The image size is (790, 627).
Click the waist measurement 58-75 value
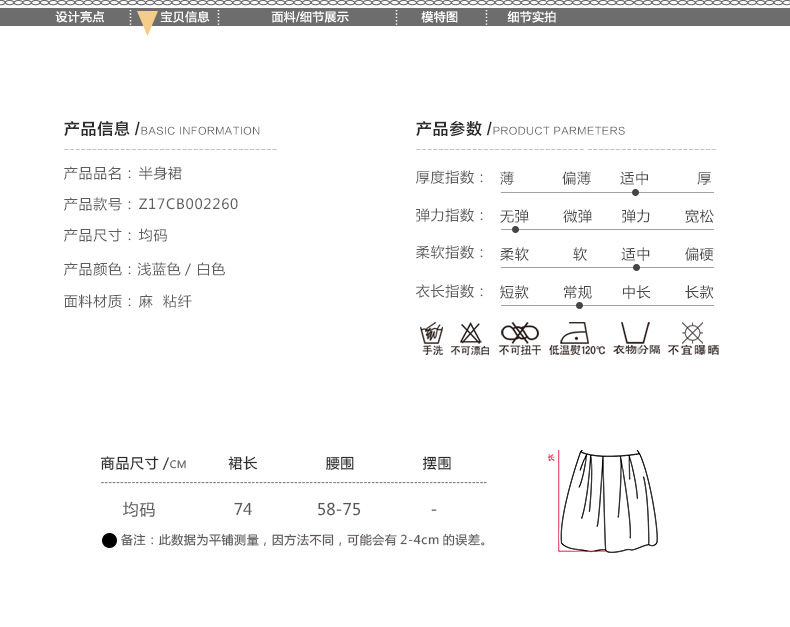coord(339,509)
